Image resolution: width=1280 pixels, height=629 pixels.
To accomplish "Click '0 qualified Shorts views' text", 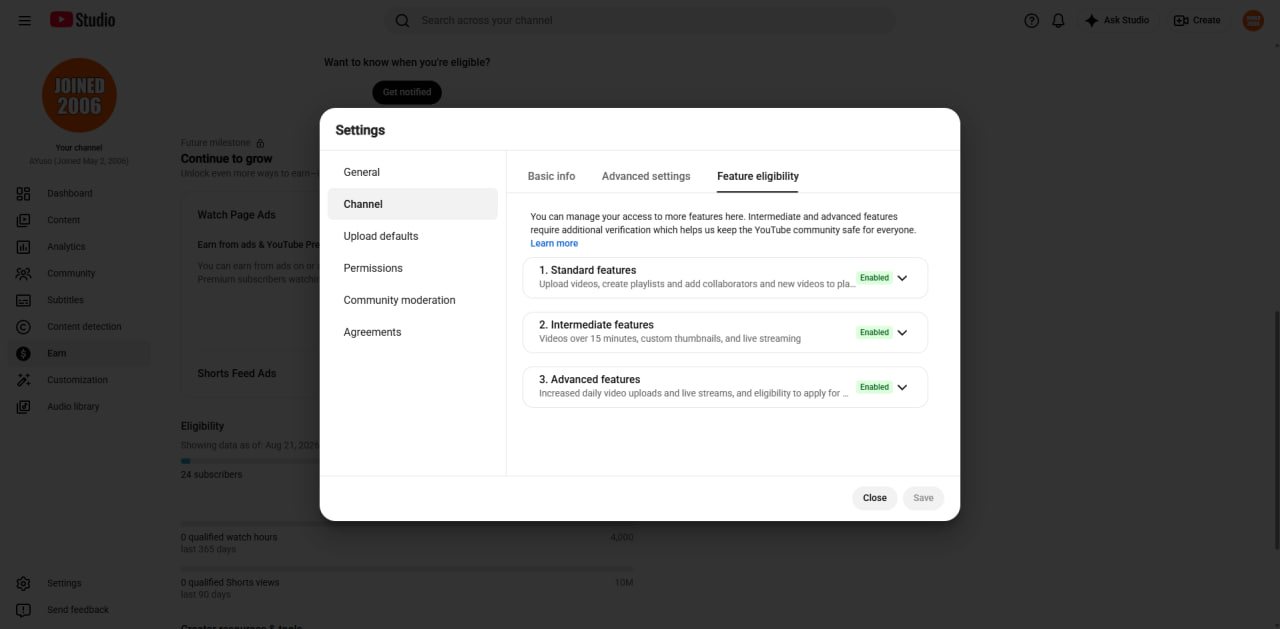I will [x=230, y=582].
